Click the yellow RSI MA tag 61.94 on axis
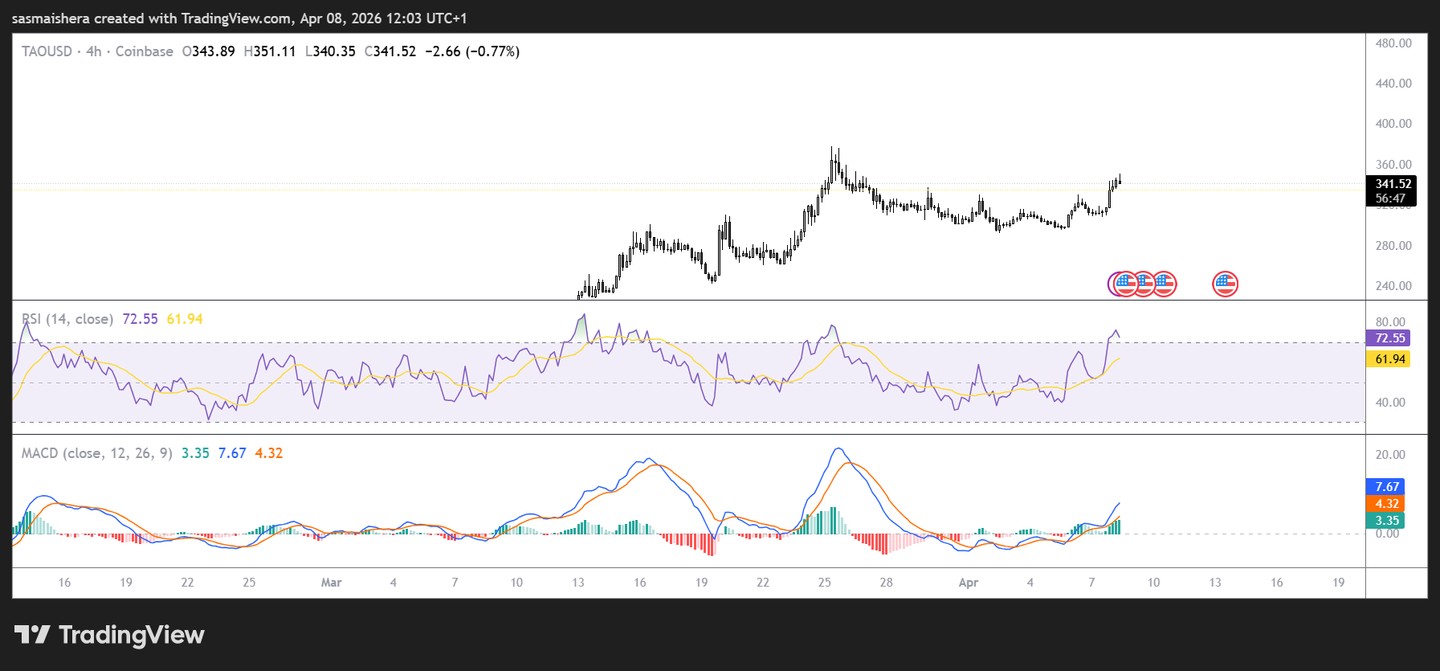 pyautogui.click(x=1390, y=358)
